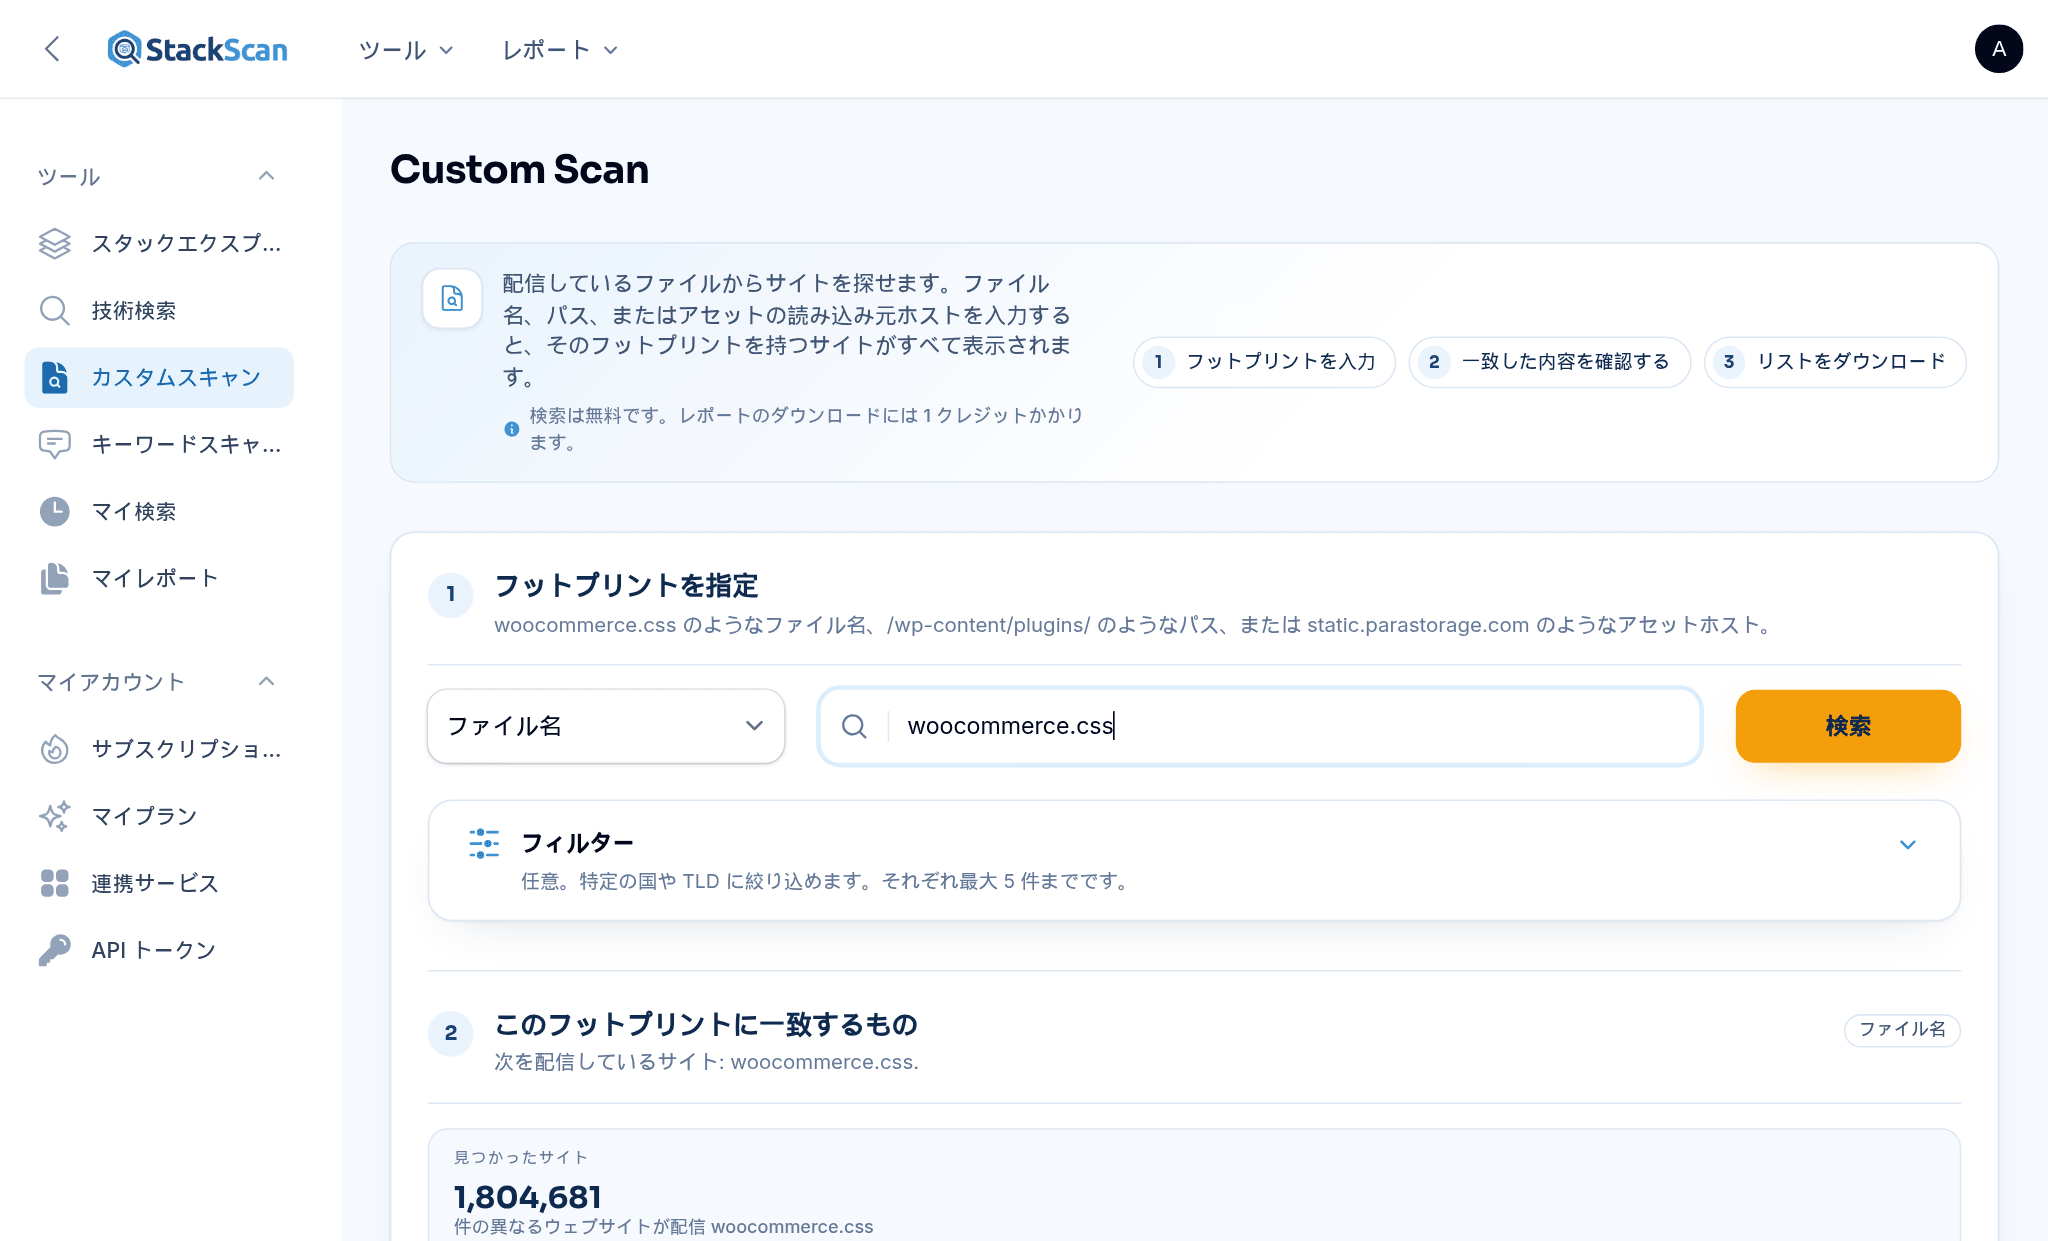2048x1241 pixels.
Task: Open the マイレポート files icon
Action: 55,578
